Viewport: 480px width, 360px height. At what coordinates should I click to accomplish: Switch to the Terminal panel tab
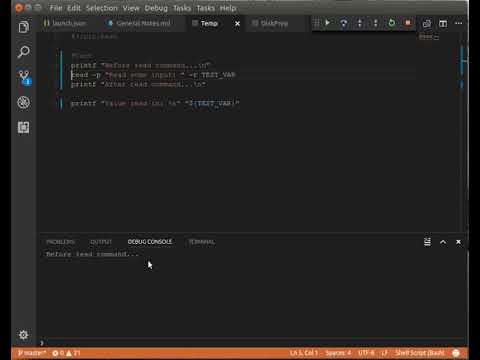click(x=202, y=242)
